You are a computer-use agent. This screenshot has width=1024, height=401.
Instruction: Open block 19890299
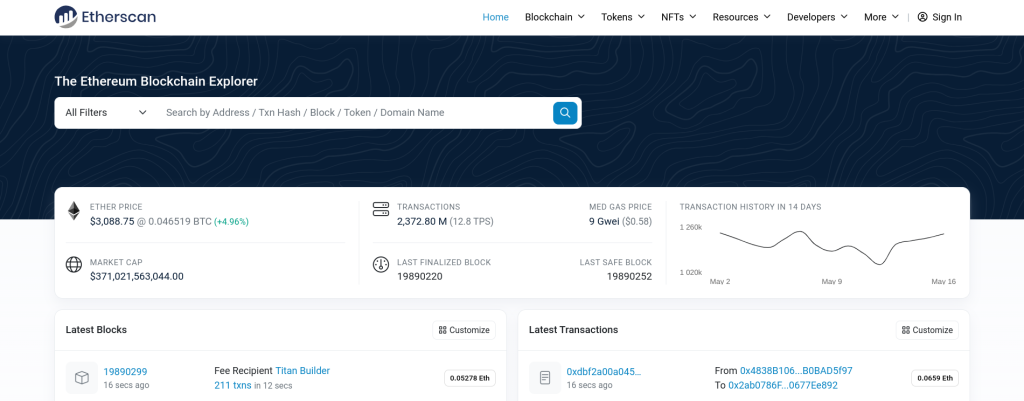[125, 372]
